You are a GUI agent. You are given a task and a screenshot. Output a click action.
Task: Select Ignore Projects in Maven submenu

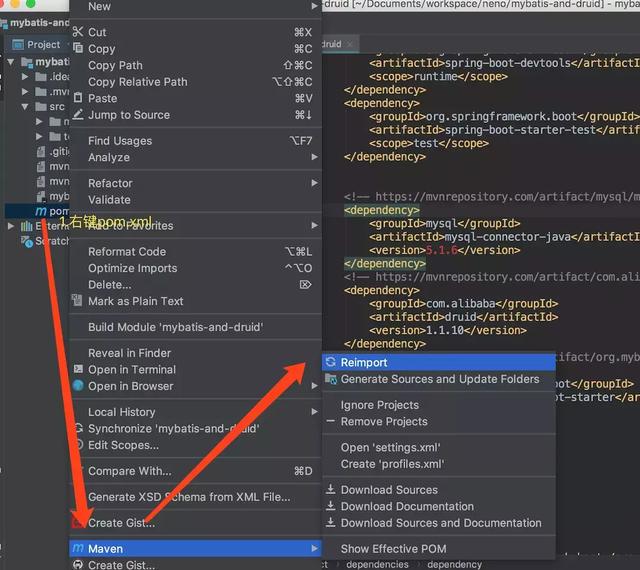pyautogui.click(x=439, y=405)
